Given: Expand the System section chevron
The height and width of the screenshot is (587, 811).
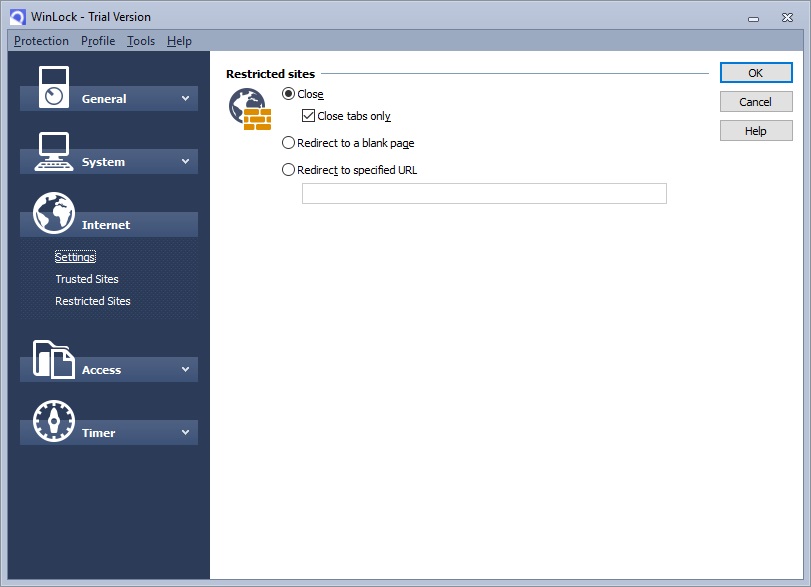Looking at the screenshot, I should point(185,161).
